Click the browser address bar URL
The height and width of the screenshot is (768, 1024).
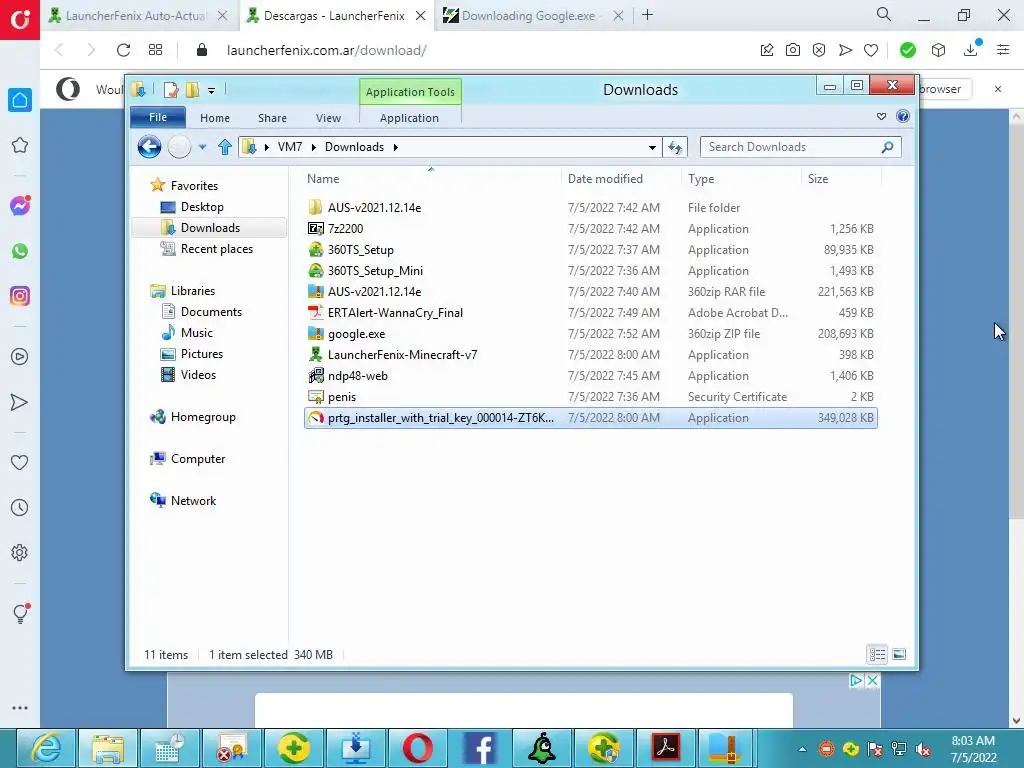[x=327, y=50]
